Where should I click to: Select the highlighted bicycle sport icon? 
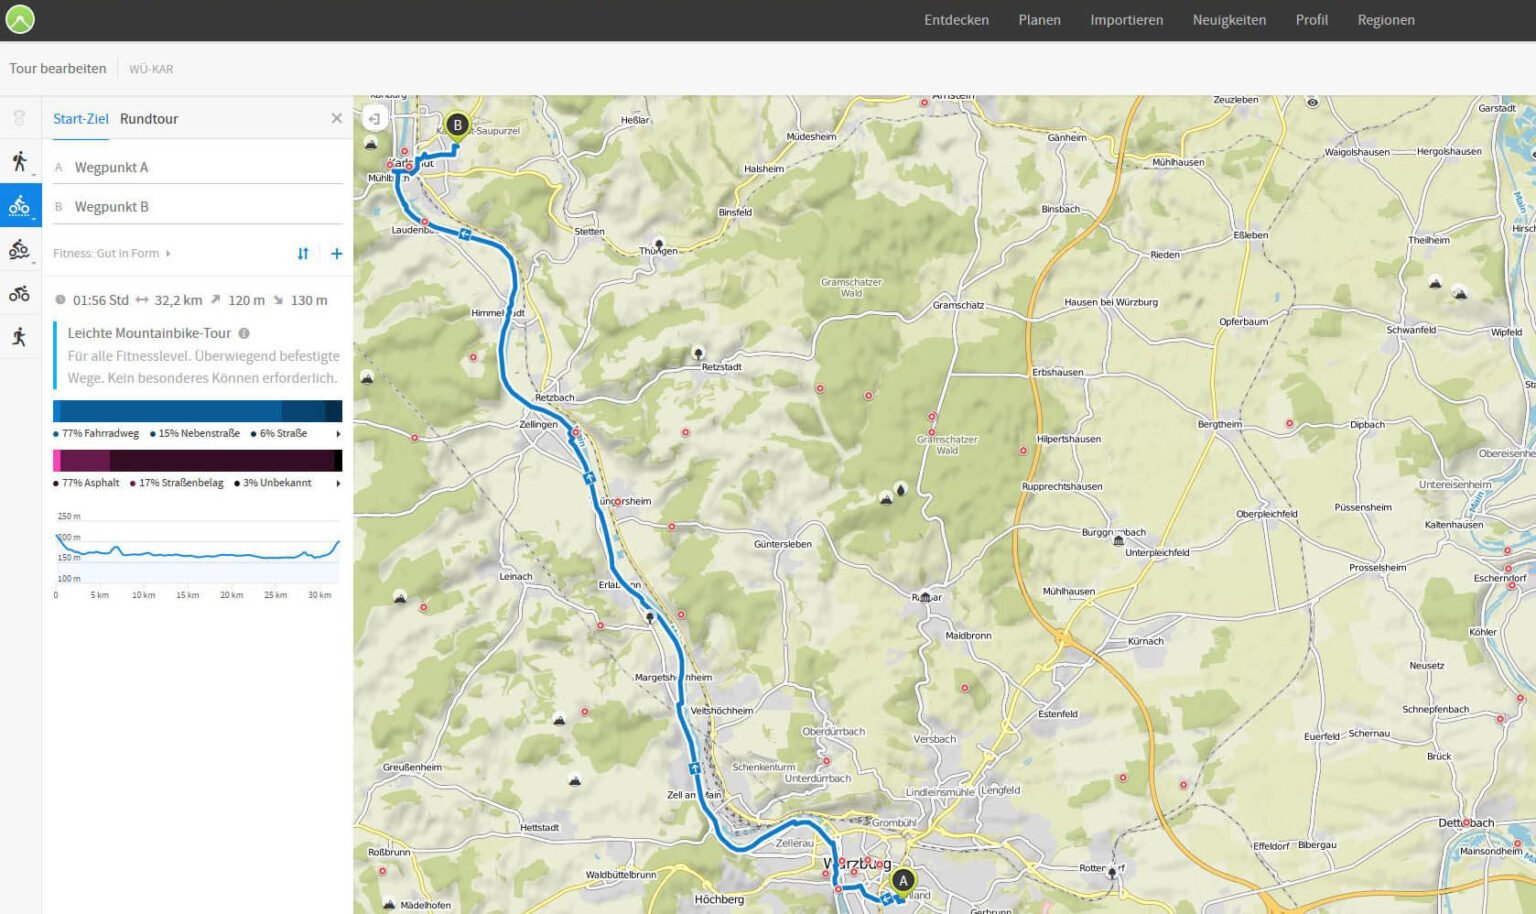click(x=19, y=206)
